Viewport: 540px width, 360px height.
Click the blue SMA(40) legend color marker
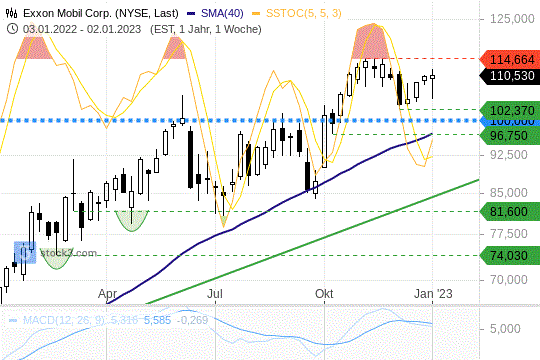191,14
